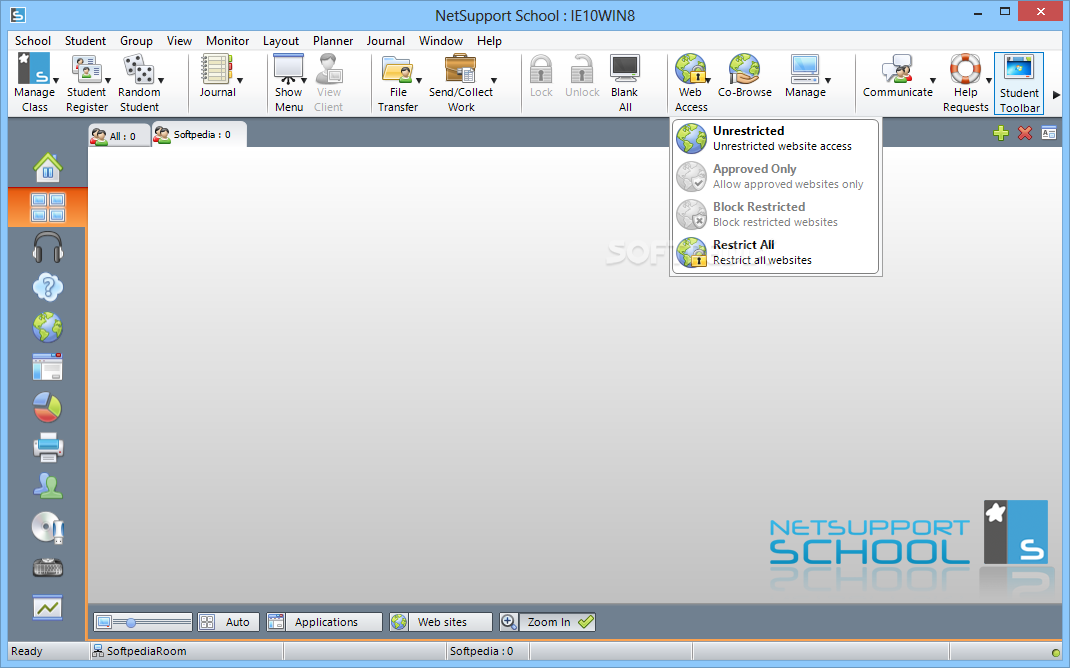Expand Student Register dropdown arrow
Viewport: 1070px width, 668px height.
[108, 81]
